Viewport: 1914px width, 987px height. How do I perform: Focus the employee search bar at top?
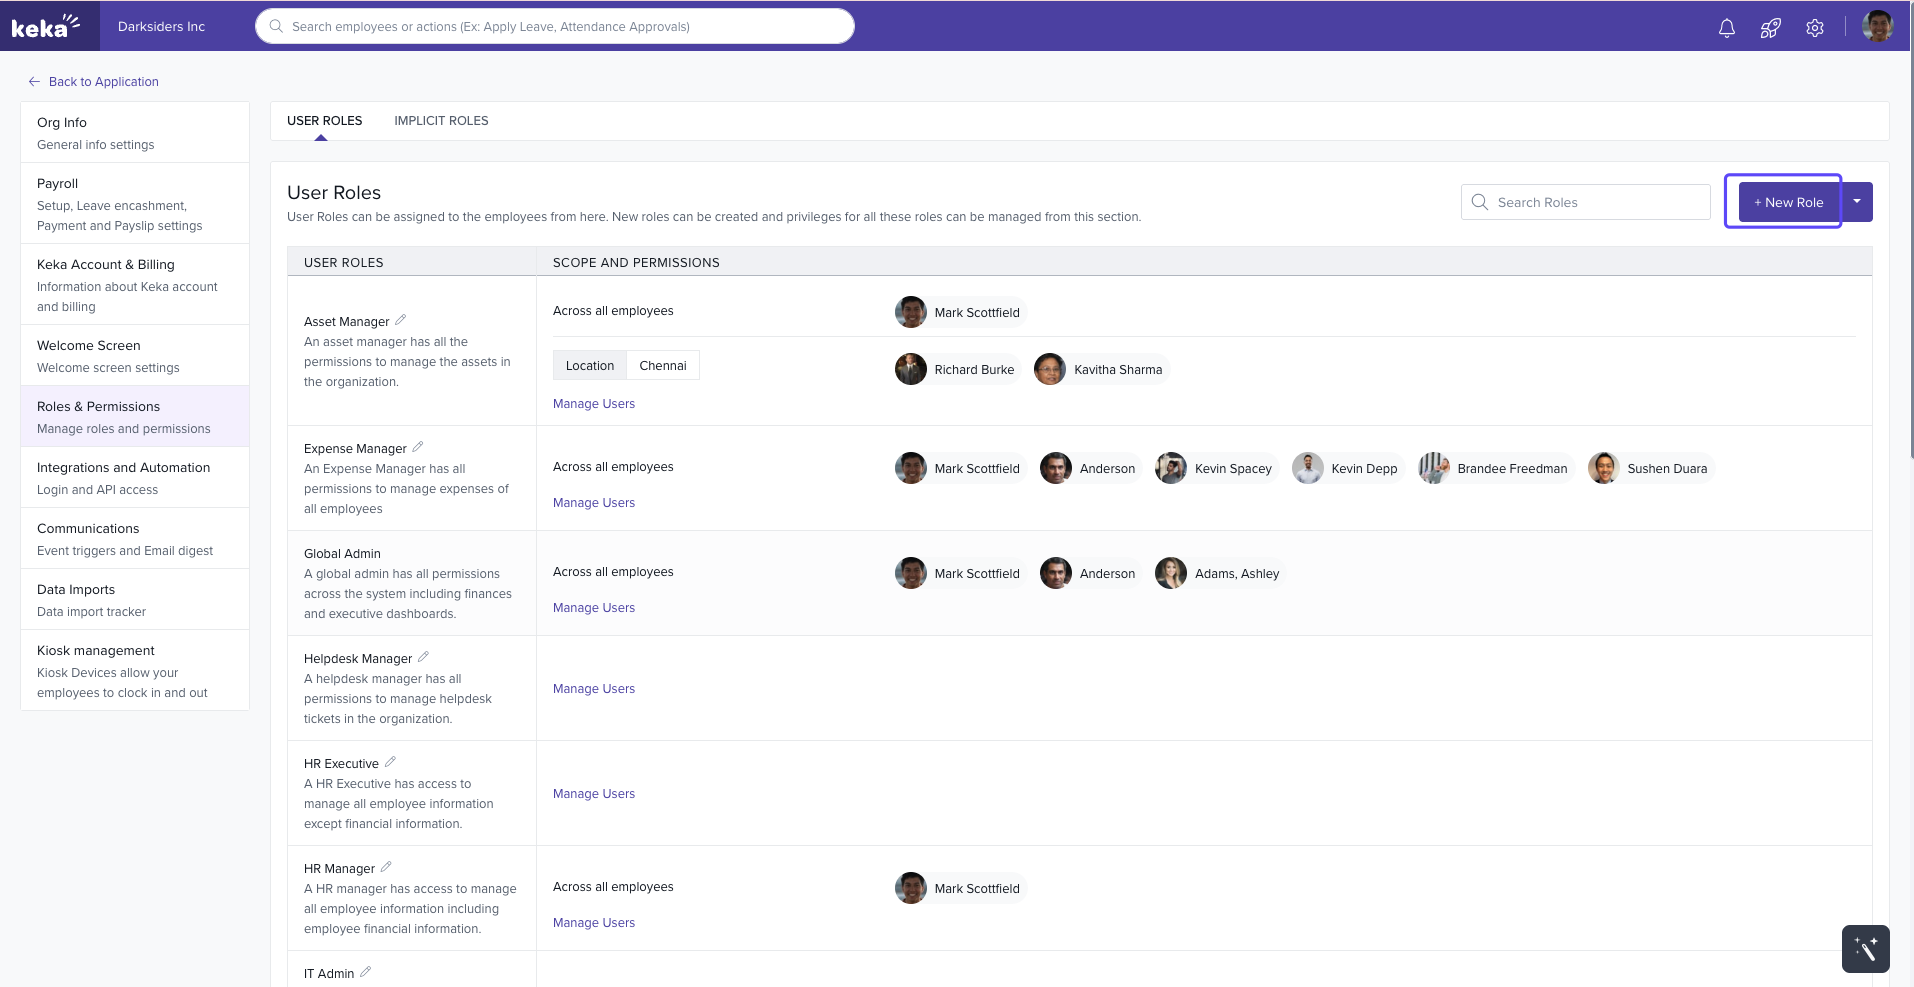click(555, 27)
